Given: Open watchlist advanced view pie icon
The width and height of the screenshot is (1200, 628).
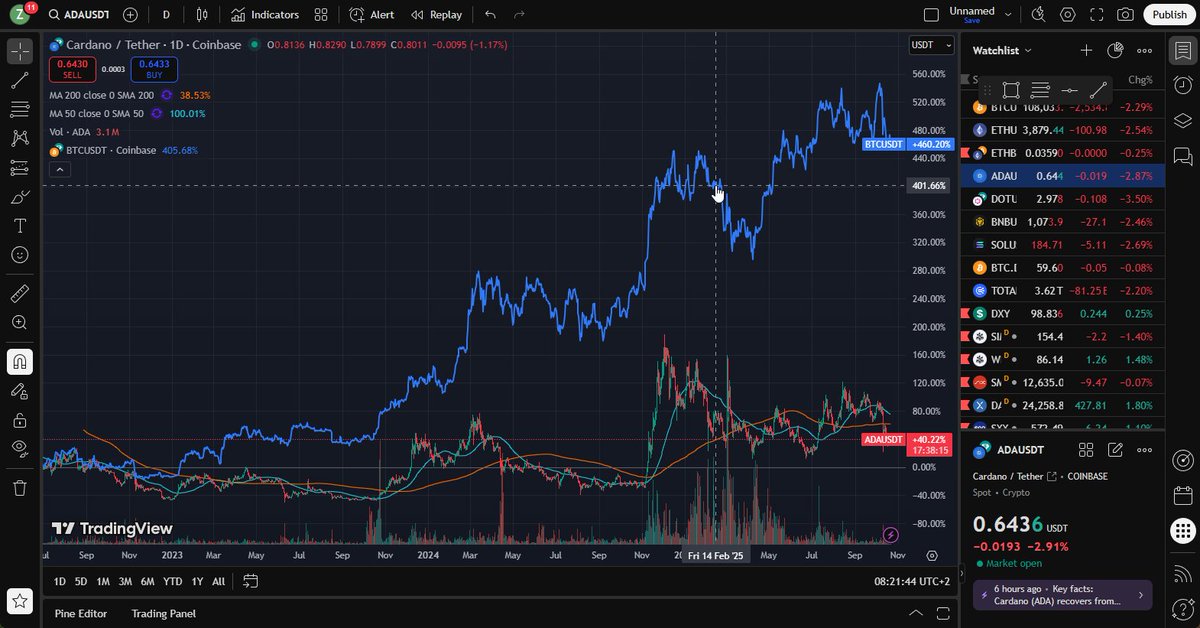Looking at the screenshot, I should click(x=1116, y=50).
